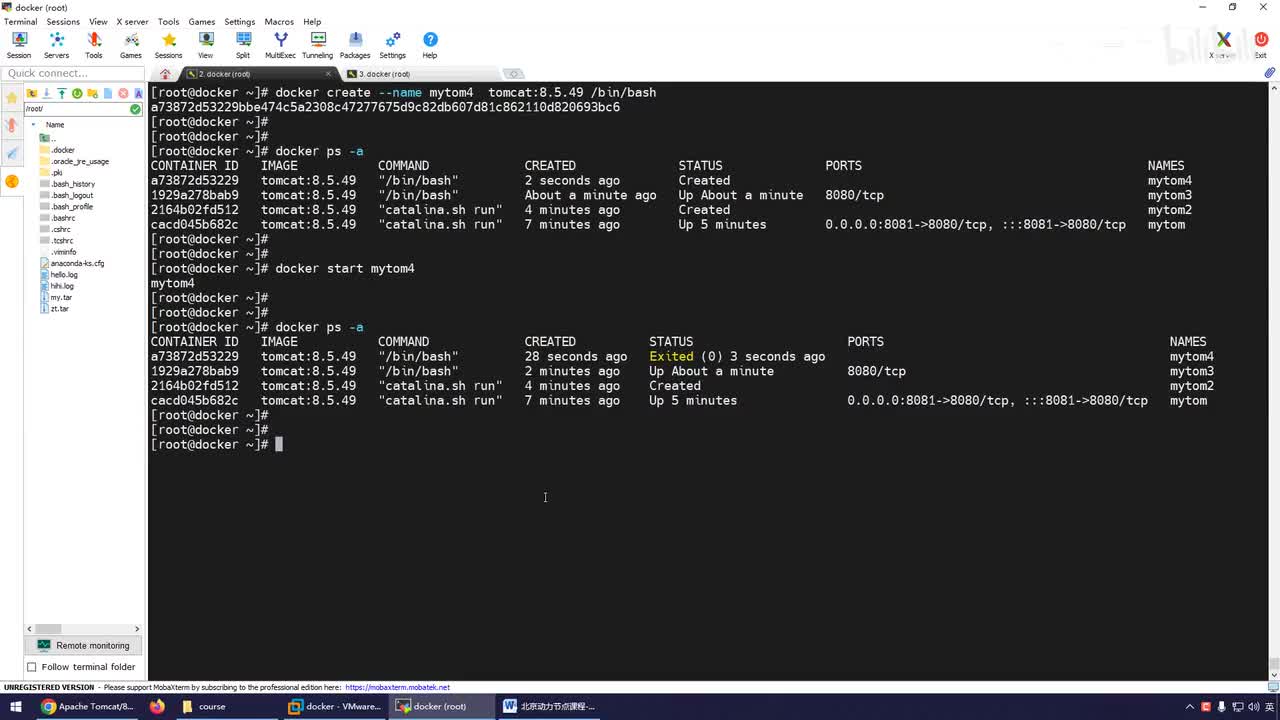Image resolution: width=1280 pixels, height=720 pixels.
Task: Open the Tools sidebar tab
Action: pyautogui.click(x=12, y=125)
